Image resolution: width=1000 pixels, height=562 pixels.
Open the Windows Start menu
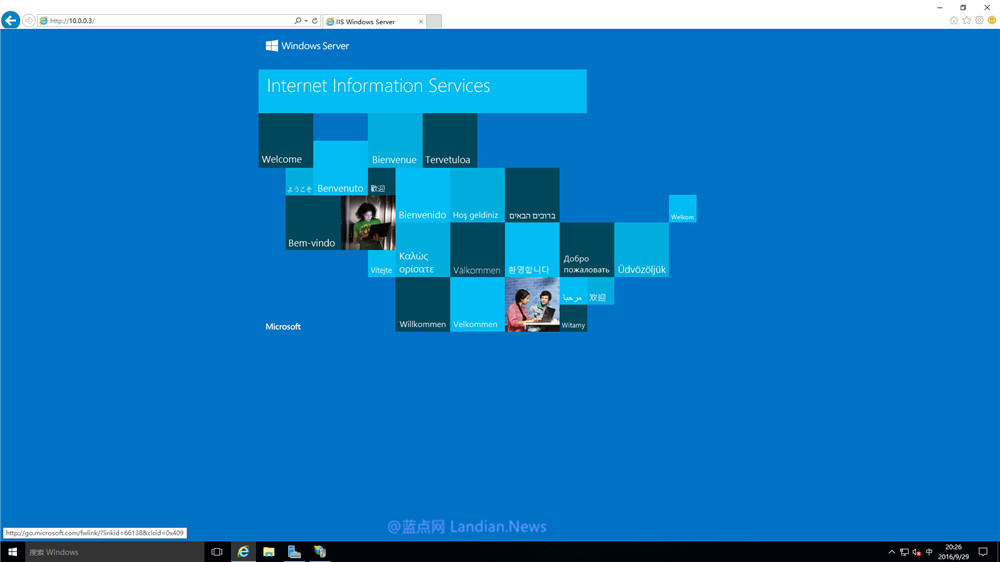[12, 552]
